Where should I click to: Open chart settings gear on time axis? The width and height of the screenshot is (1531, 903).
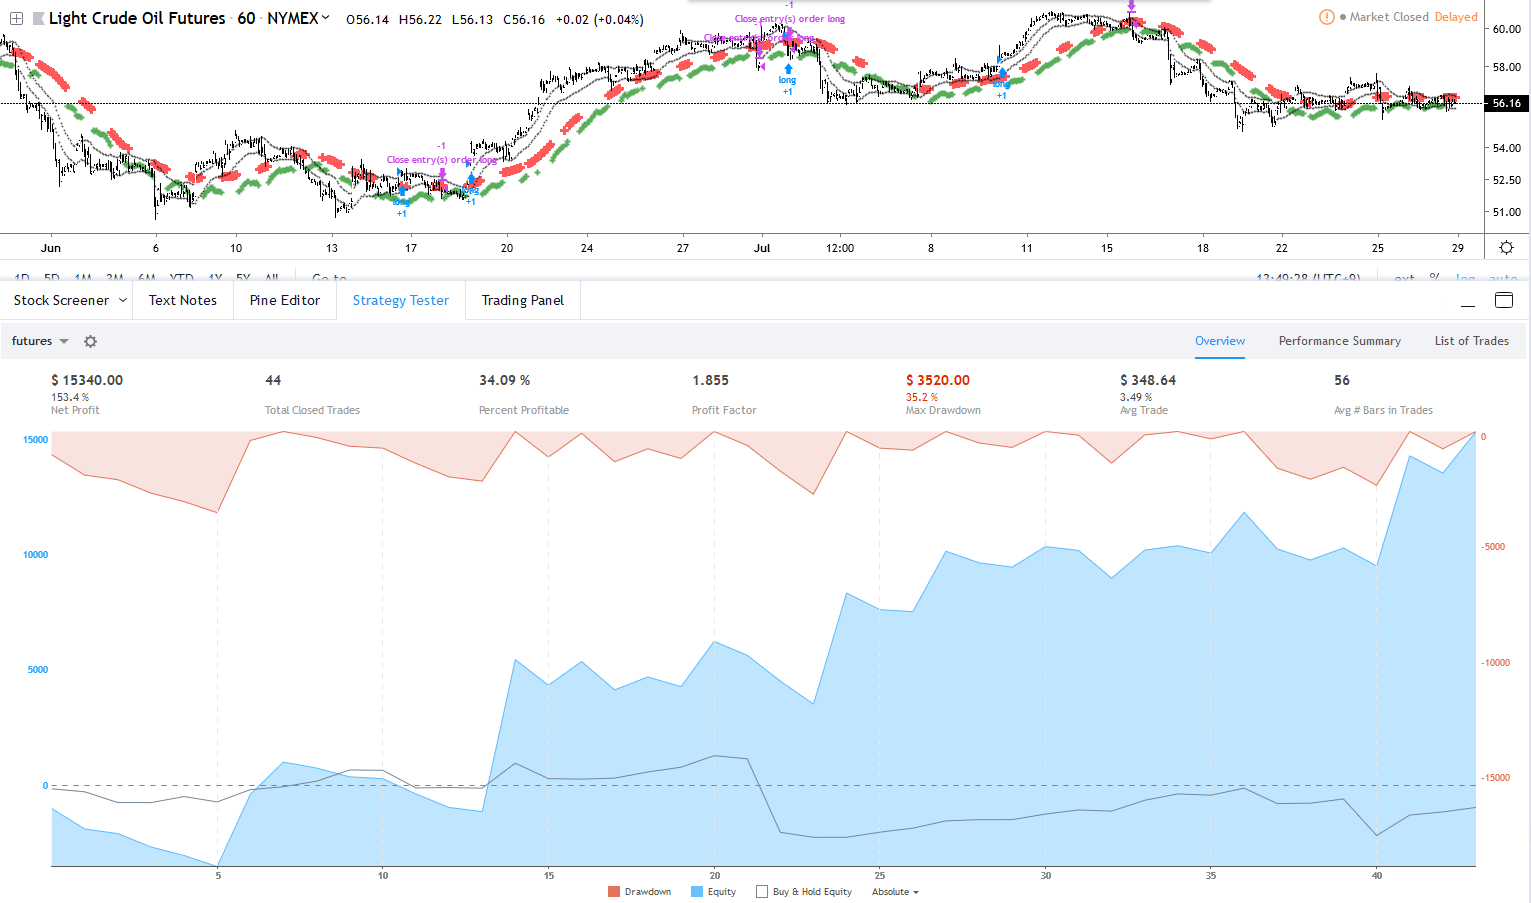(x=1506, y=247)
